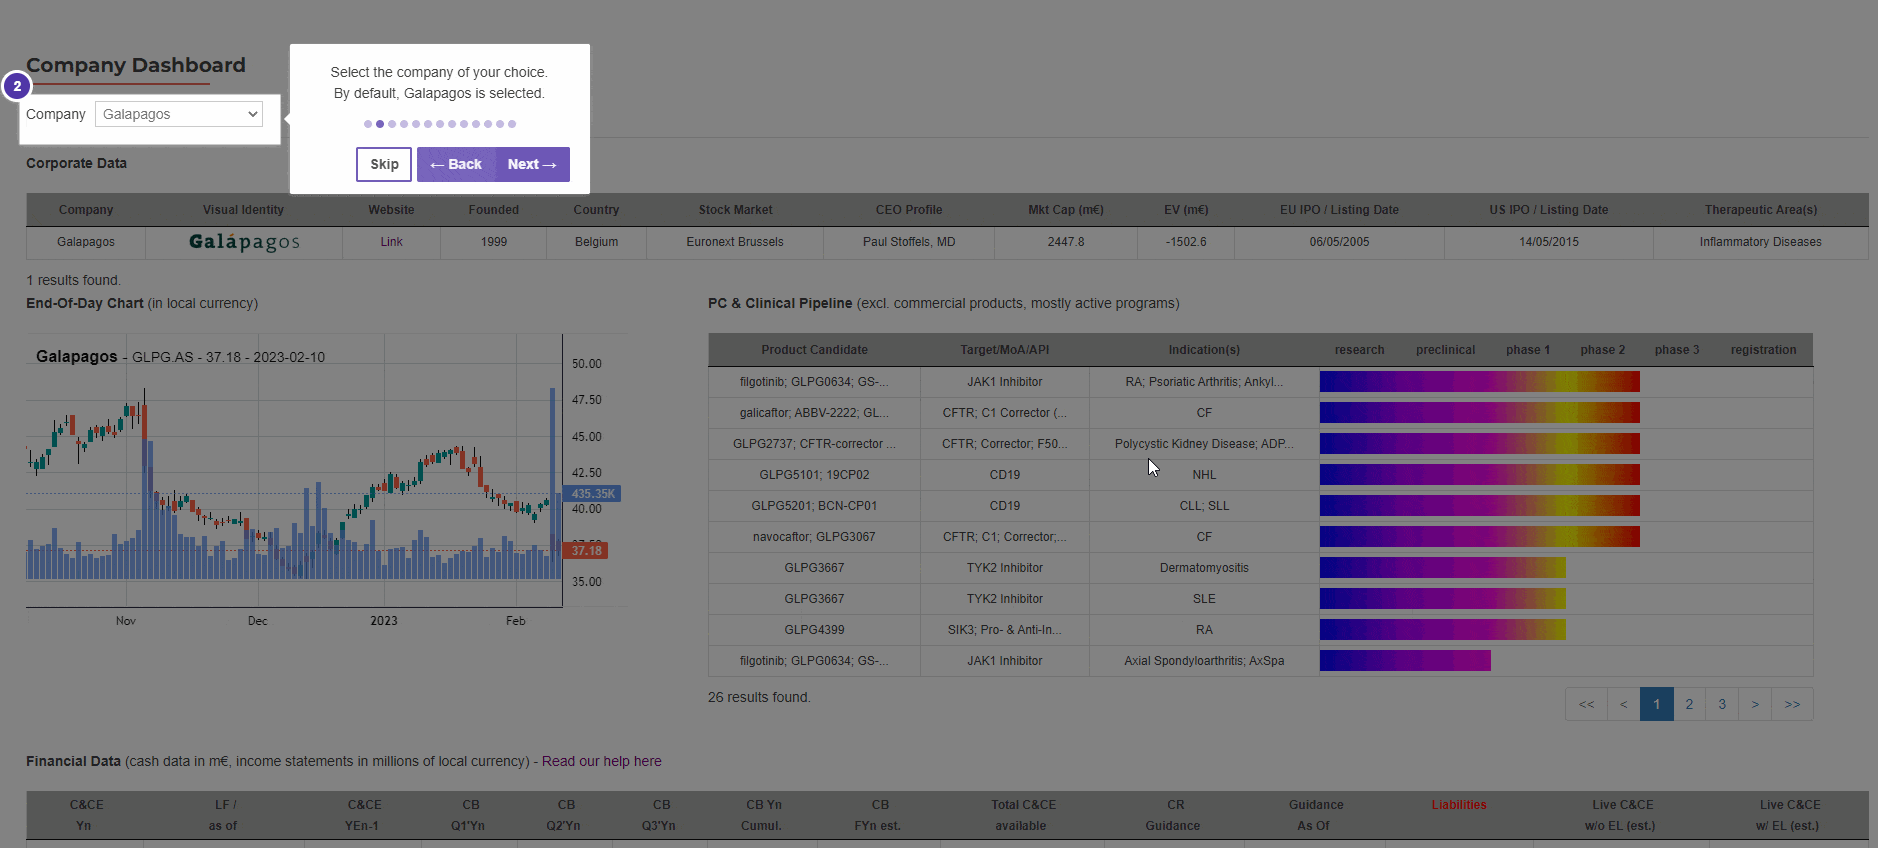Image resolution: width=1878 pixels, height=848 pixels.
Task: Jump to first pipeline page with <<
Action: point(1586,704)
